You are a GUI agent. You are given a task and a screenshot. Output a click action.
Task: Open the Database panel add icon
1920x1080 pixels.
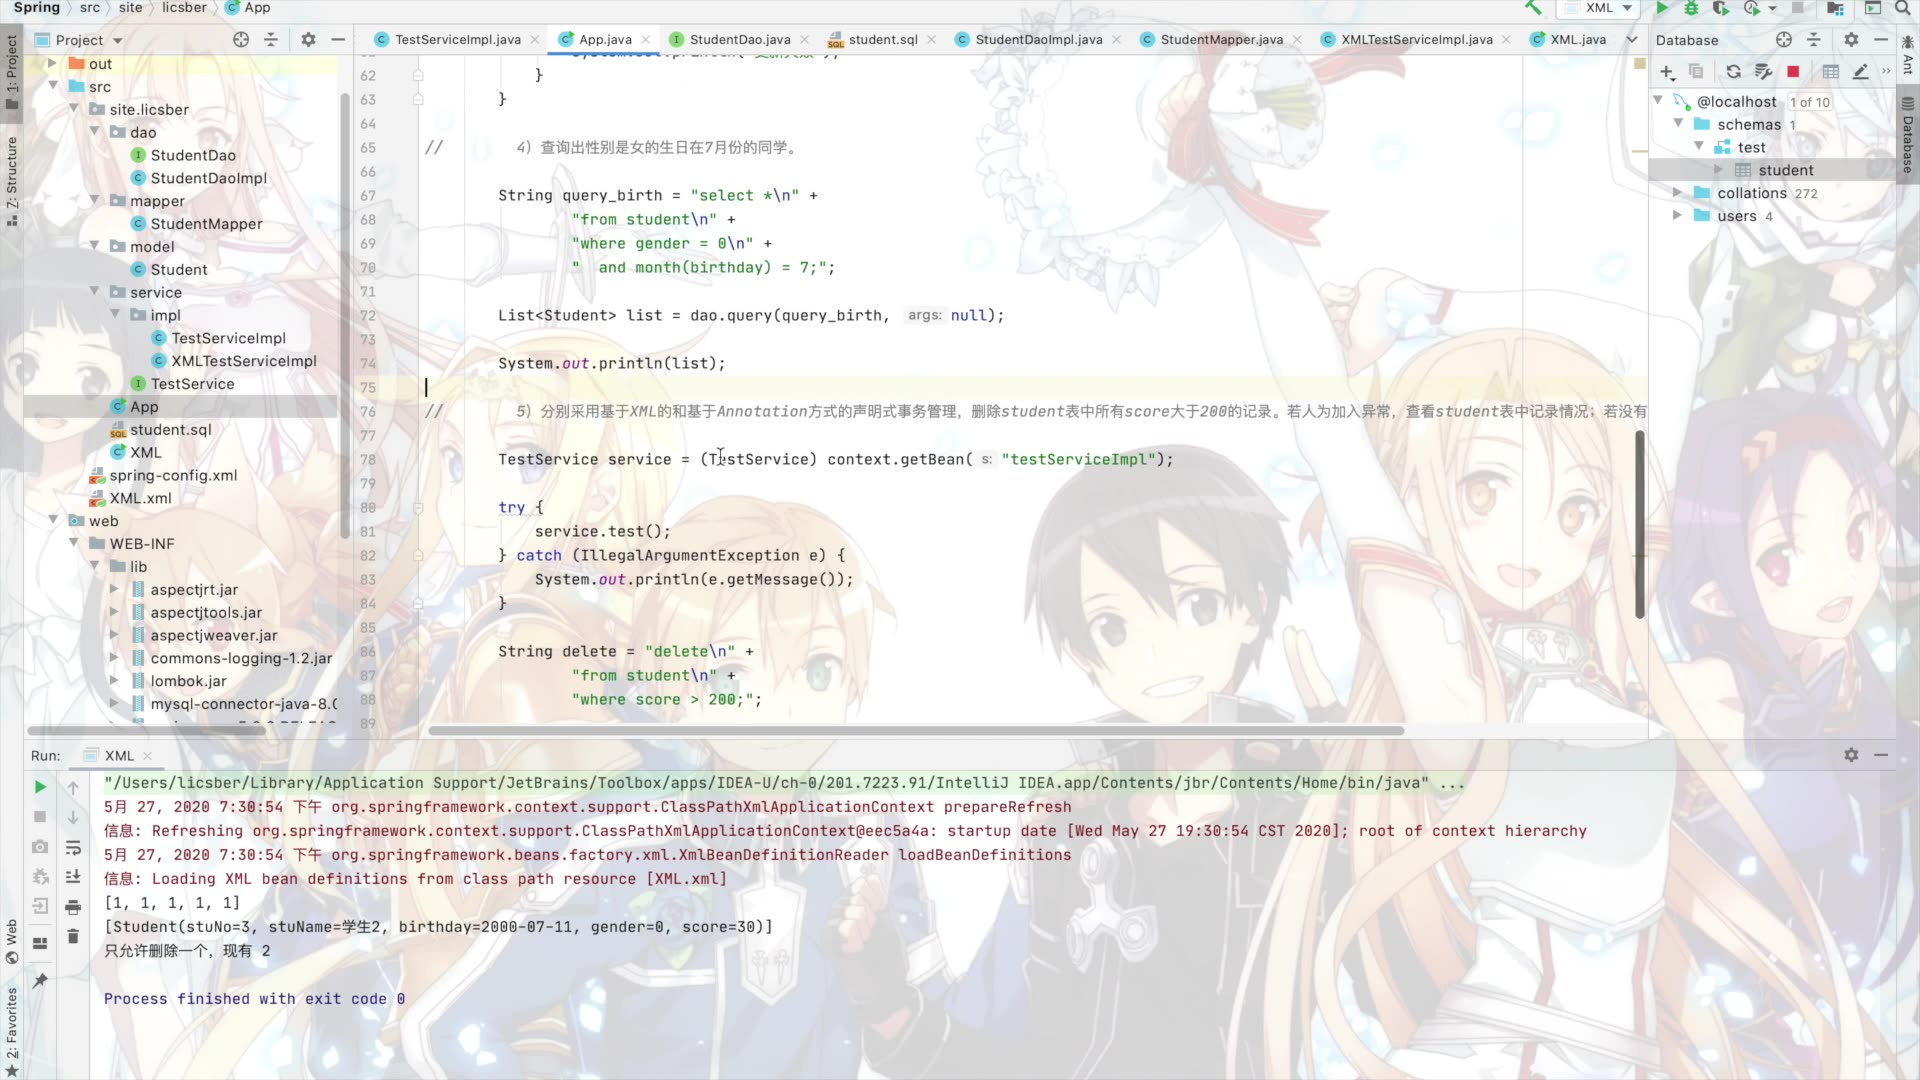point(1667,71)
